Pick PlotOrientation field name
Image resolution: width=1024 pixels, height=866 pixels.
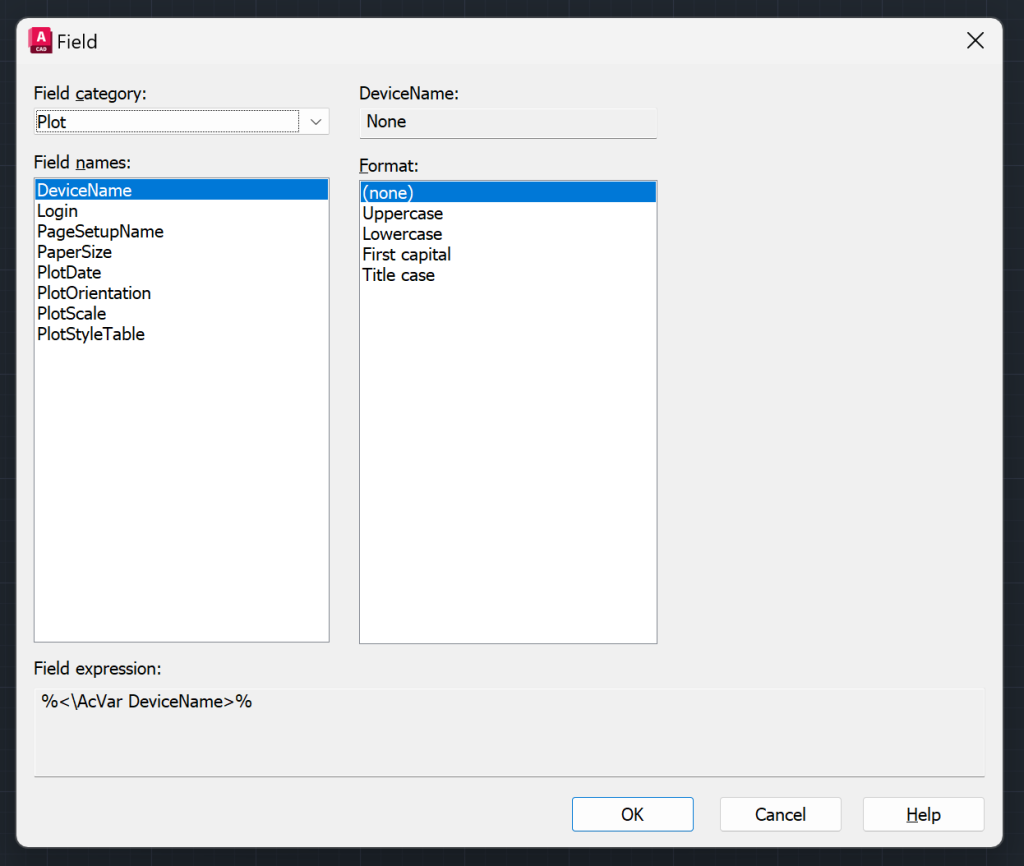pyautogui.click(x=93, y=293)
